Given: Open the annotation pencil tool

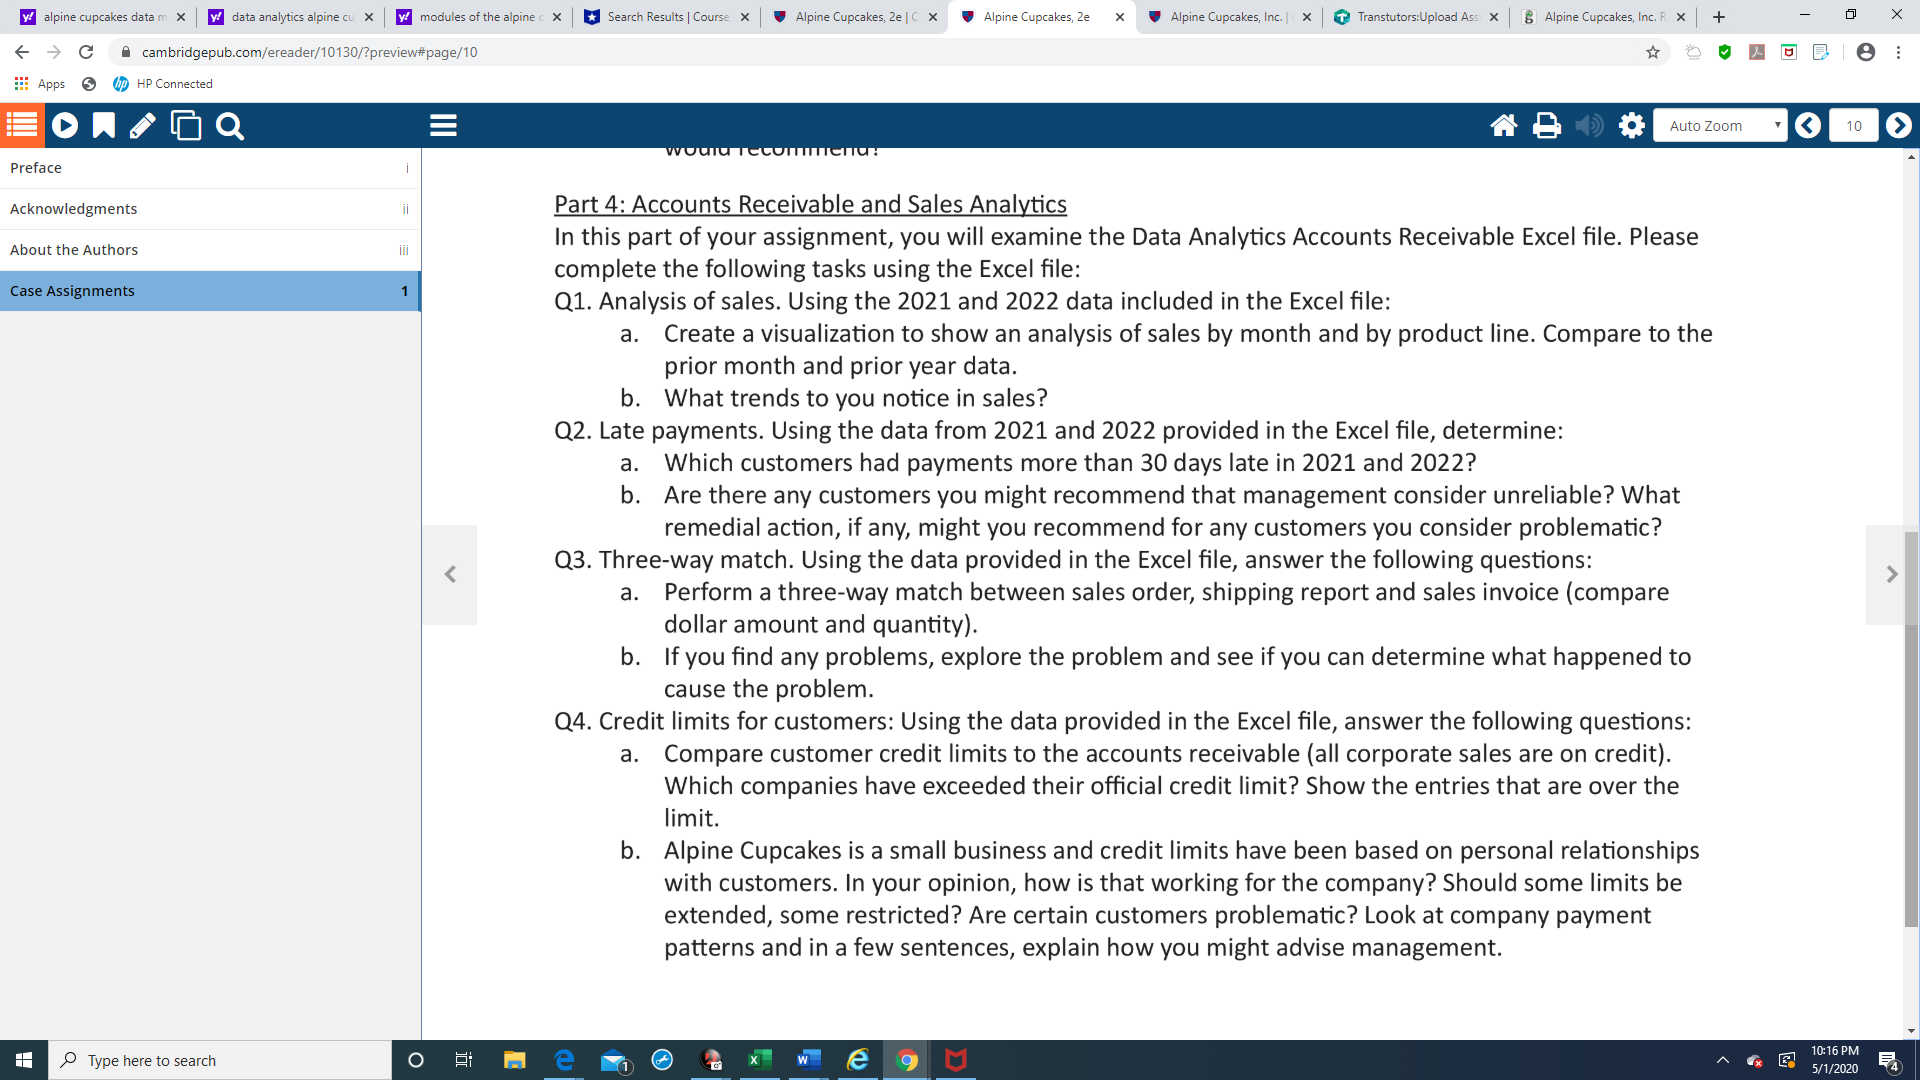Looking at the screenshot, I should [141, 125].
